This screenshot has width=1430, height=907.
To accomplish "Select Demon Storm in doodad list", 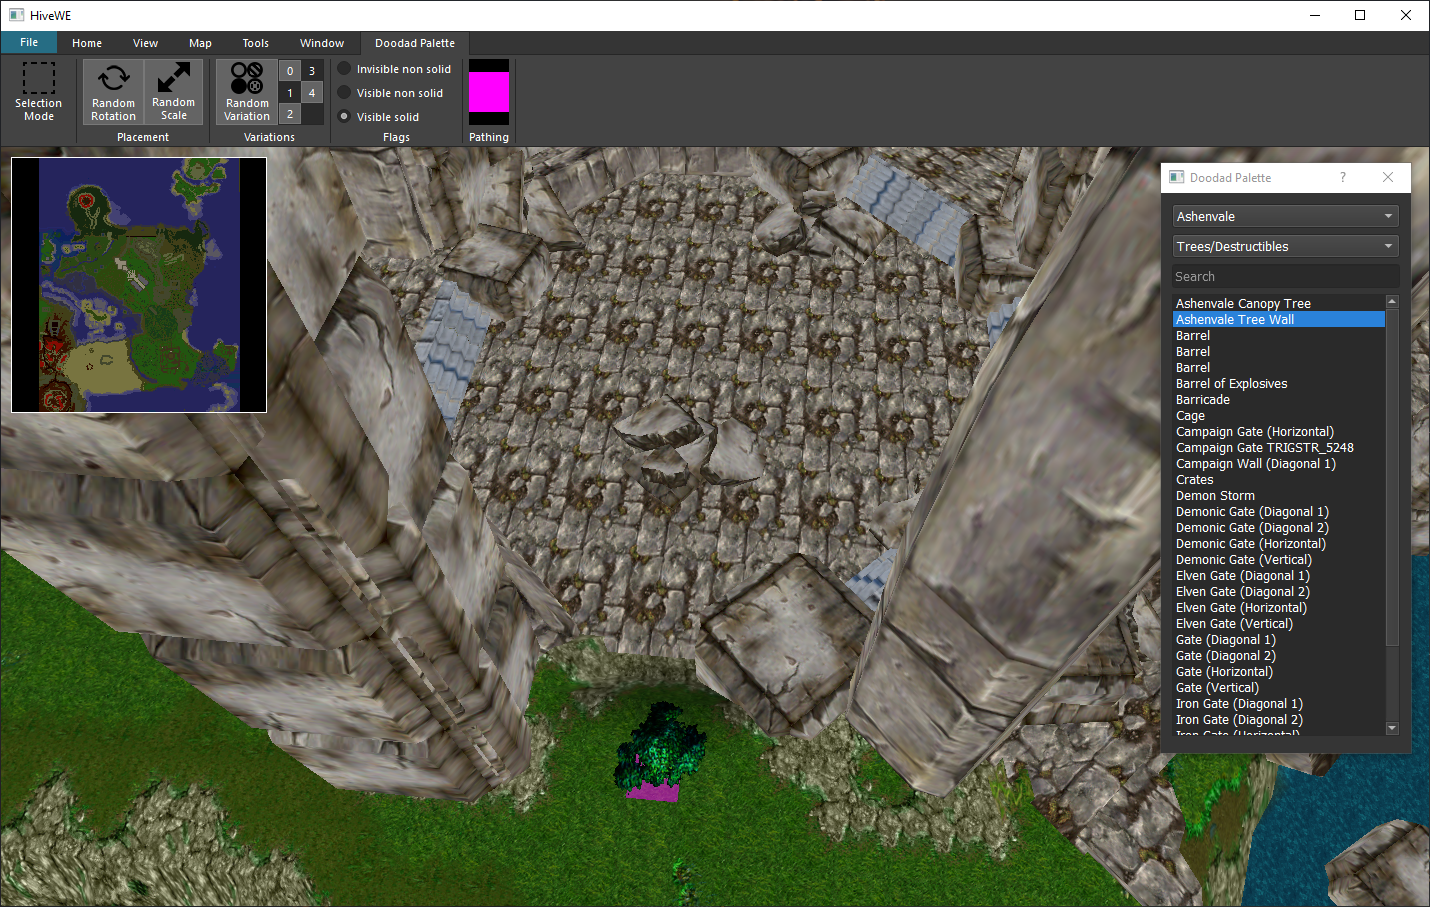I will pyautogui.click(x=1279, y=495).
